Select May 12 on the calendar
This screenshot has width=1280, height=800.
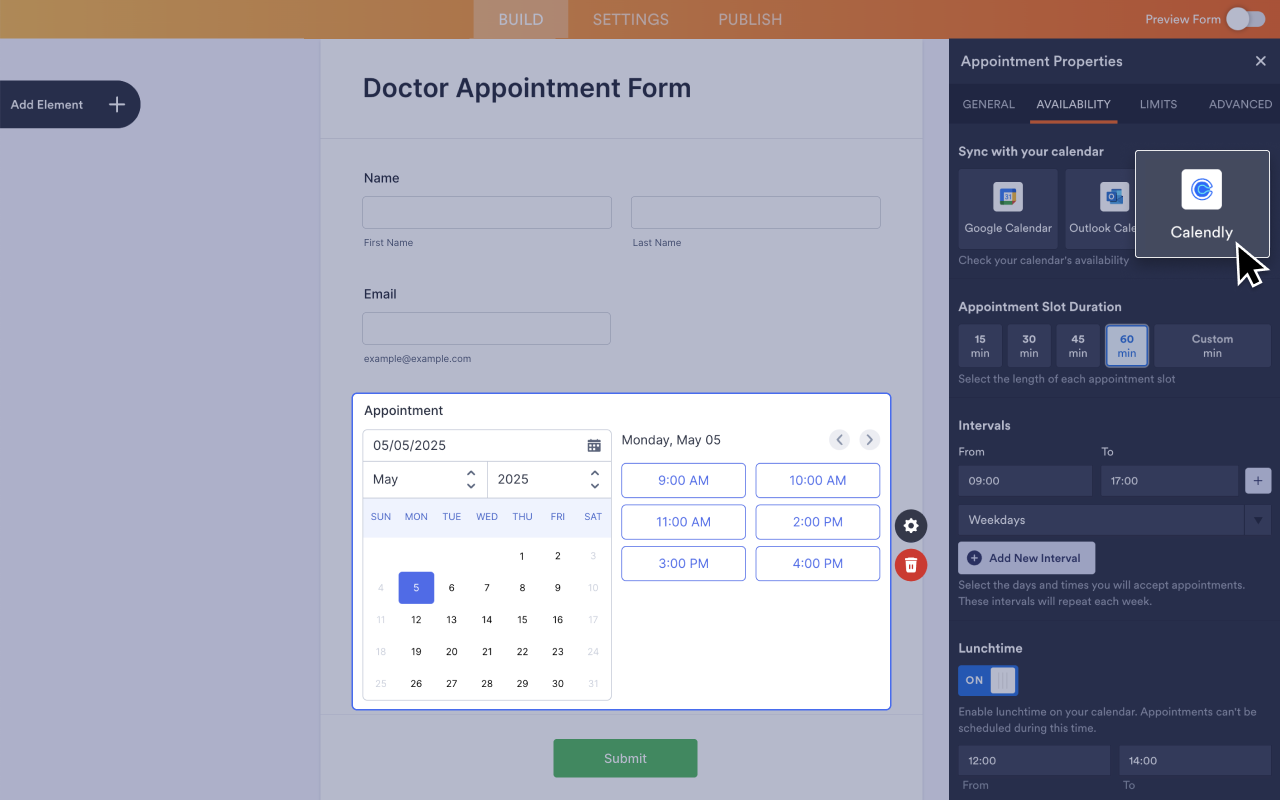point(416,619)
